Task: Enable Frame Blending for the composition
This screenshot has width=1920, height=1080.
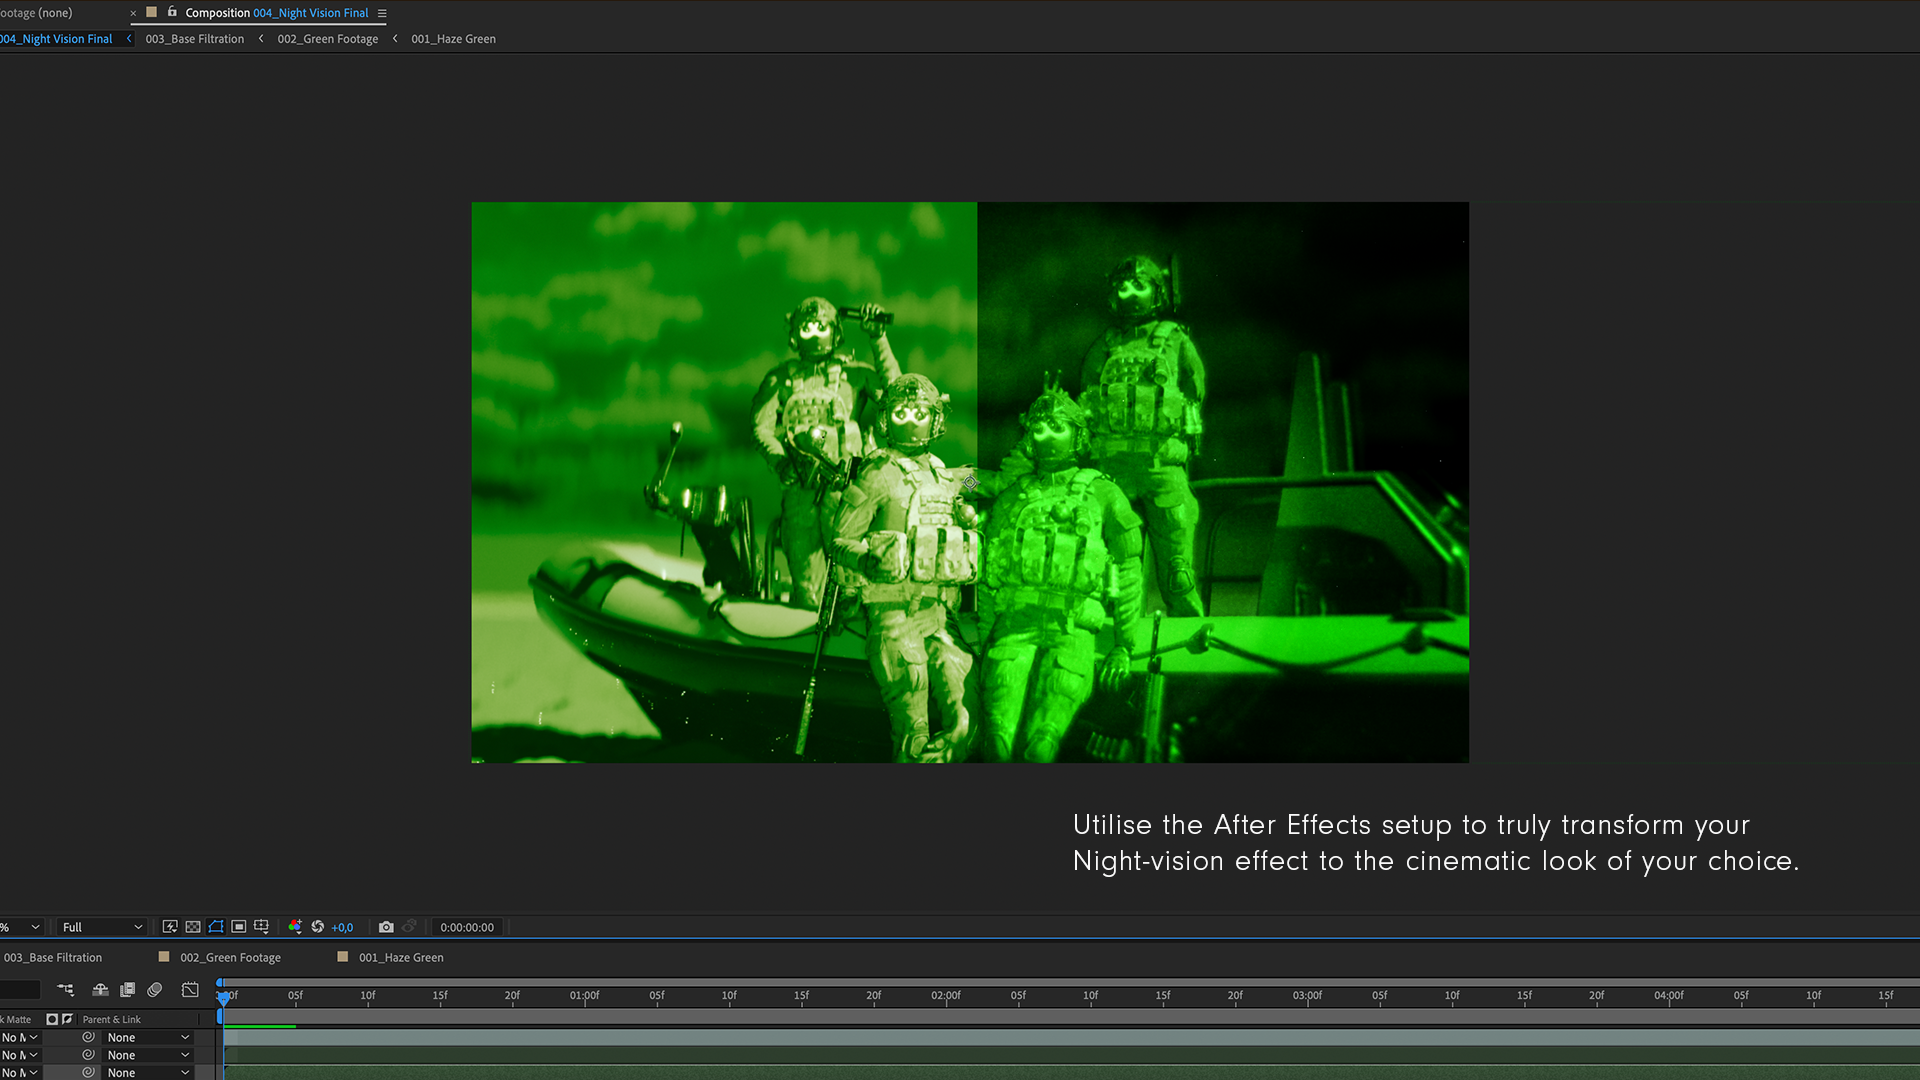Action: pos(128,989)
